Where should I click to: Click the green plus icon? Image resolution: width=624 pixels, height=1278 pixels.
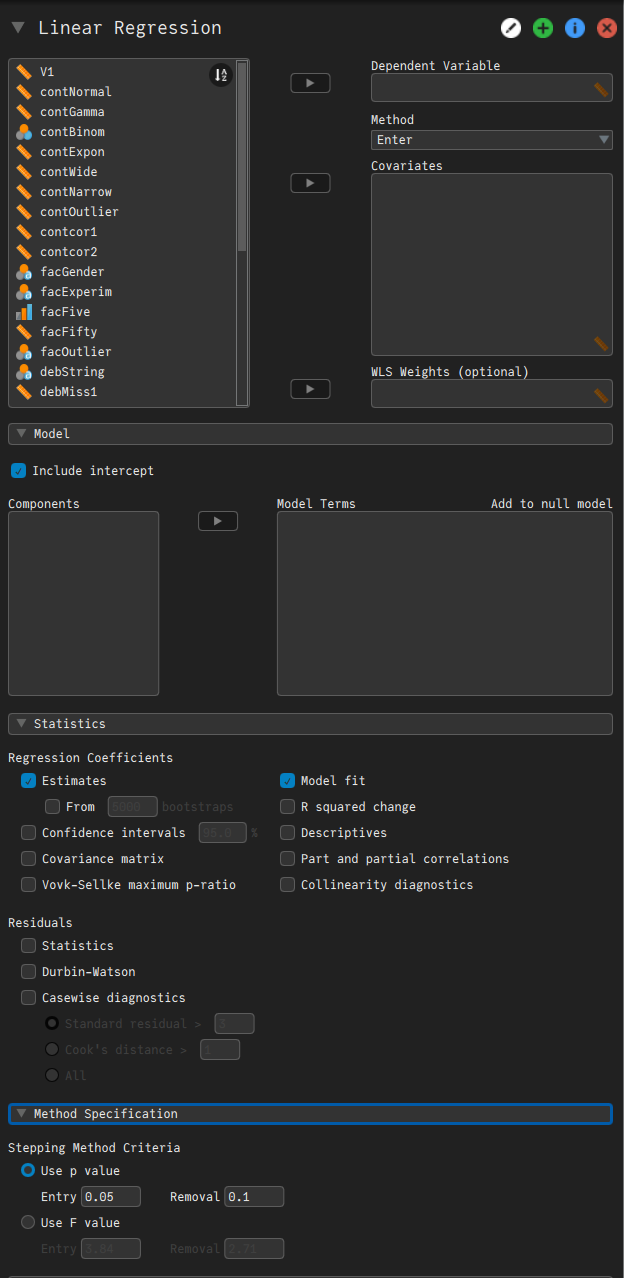tap(543, 28)
